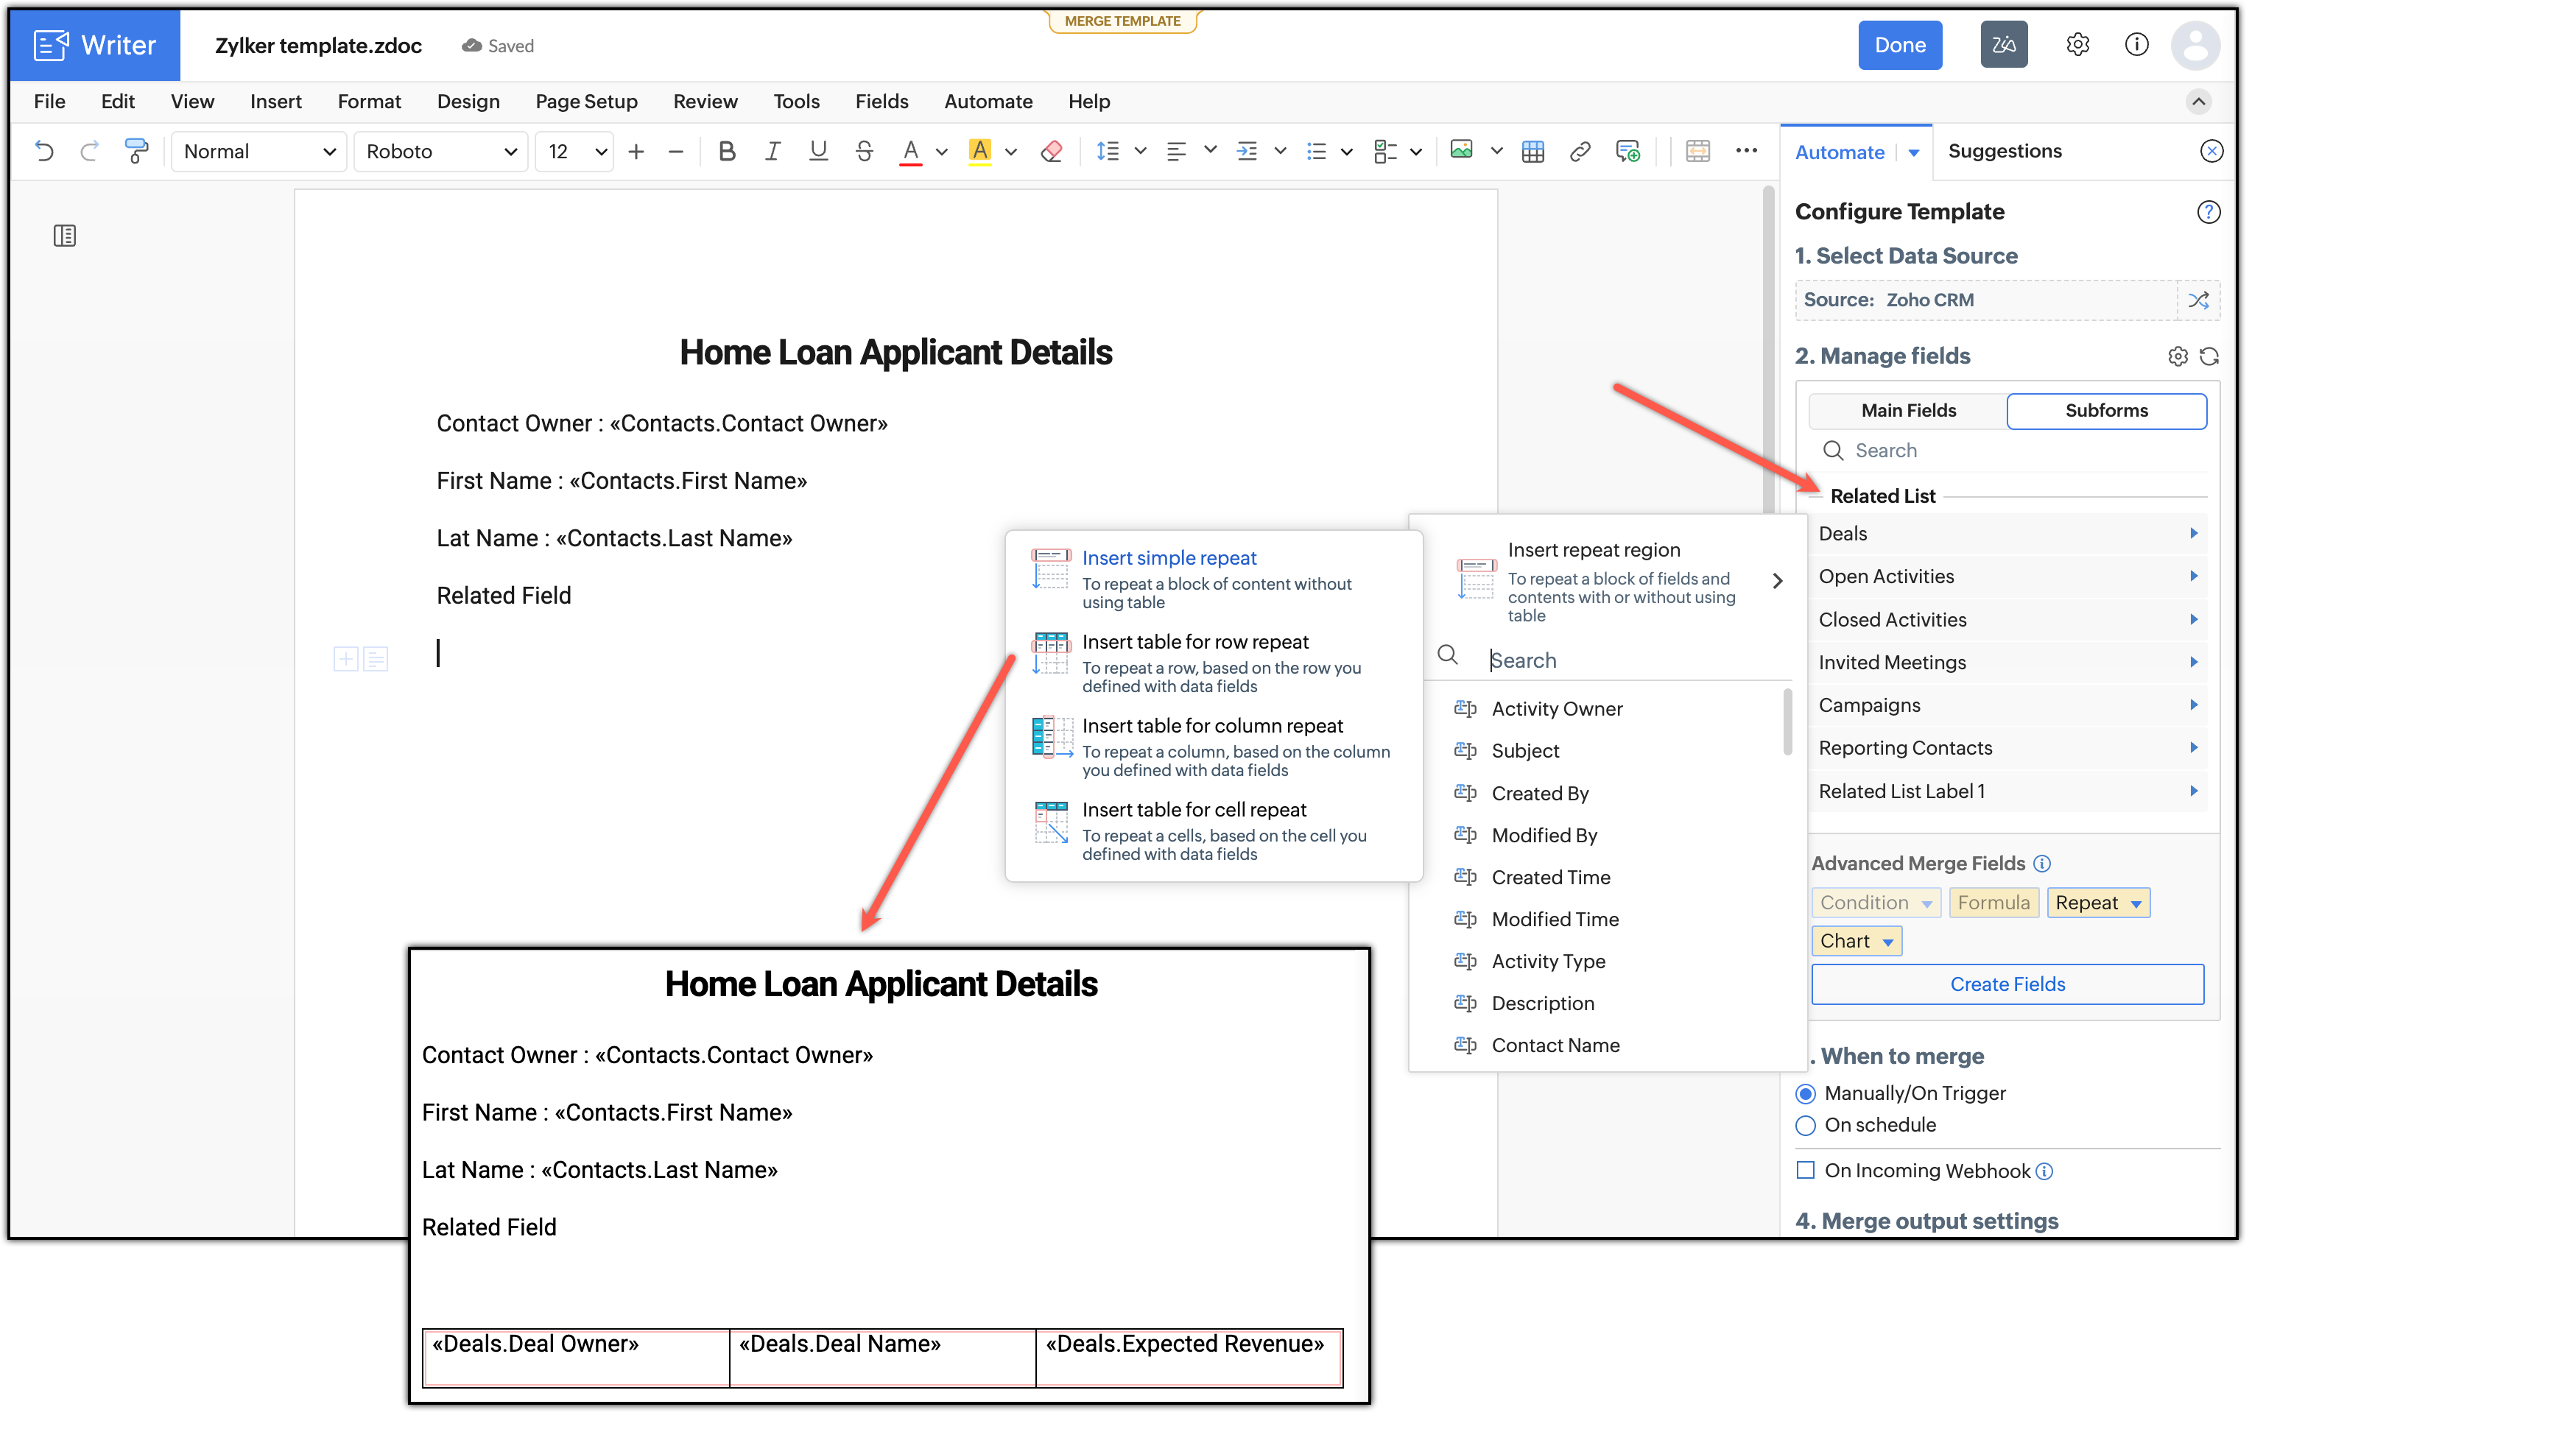This screenshot has width=2576, height=1446.
Task: Refresh the Manage fields list
Action: [2209, 356]
